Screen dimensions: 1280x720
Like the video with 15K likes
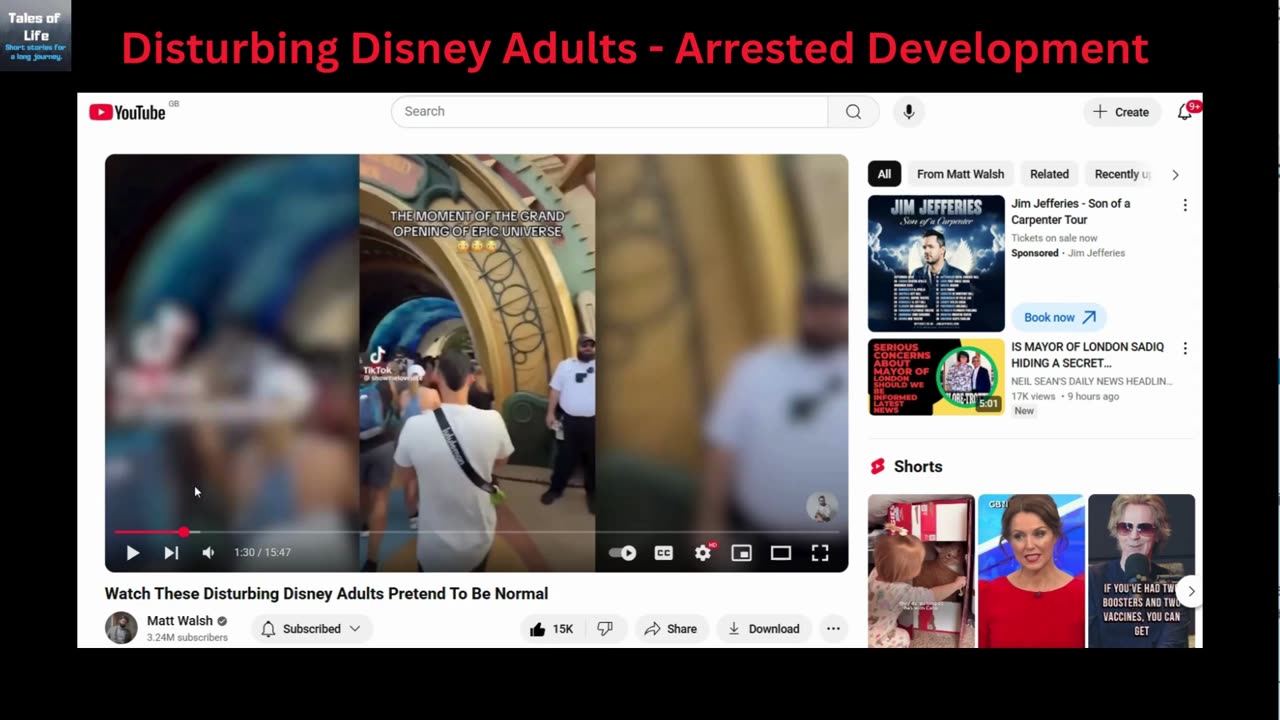(x=551, y=629)
